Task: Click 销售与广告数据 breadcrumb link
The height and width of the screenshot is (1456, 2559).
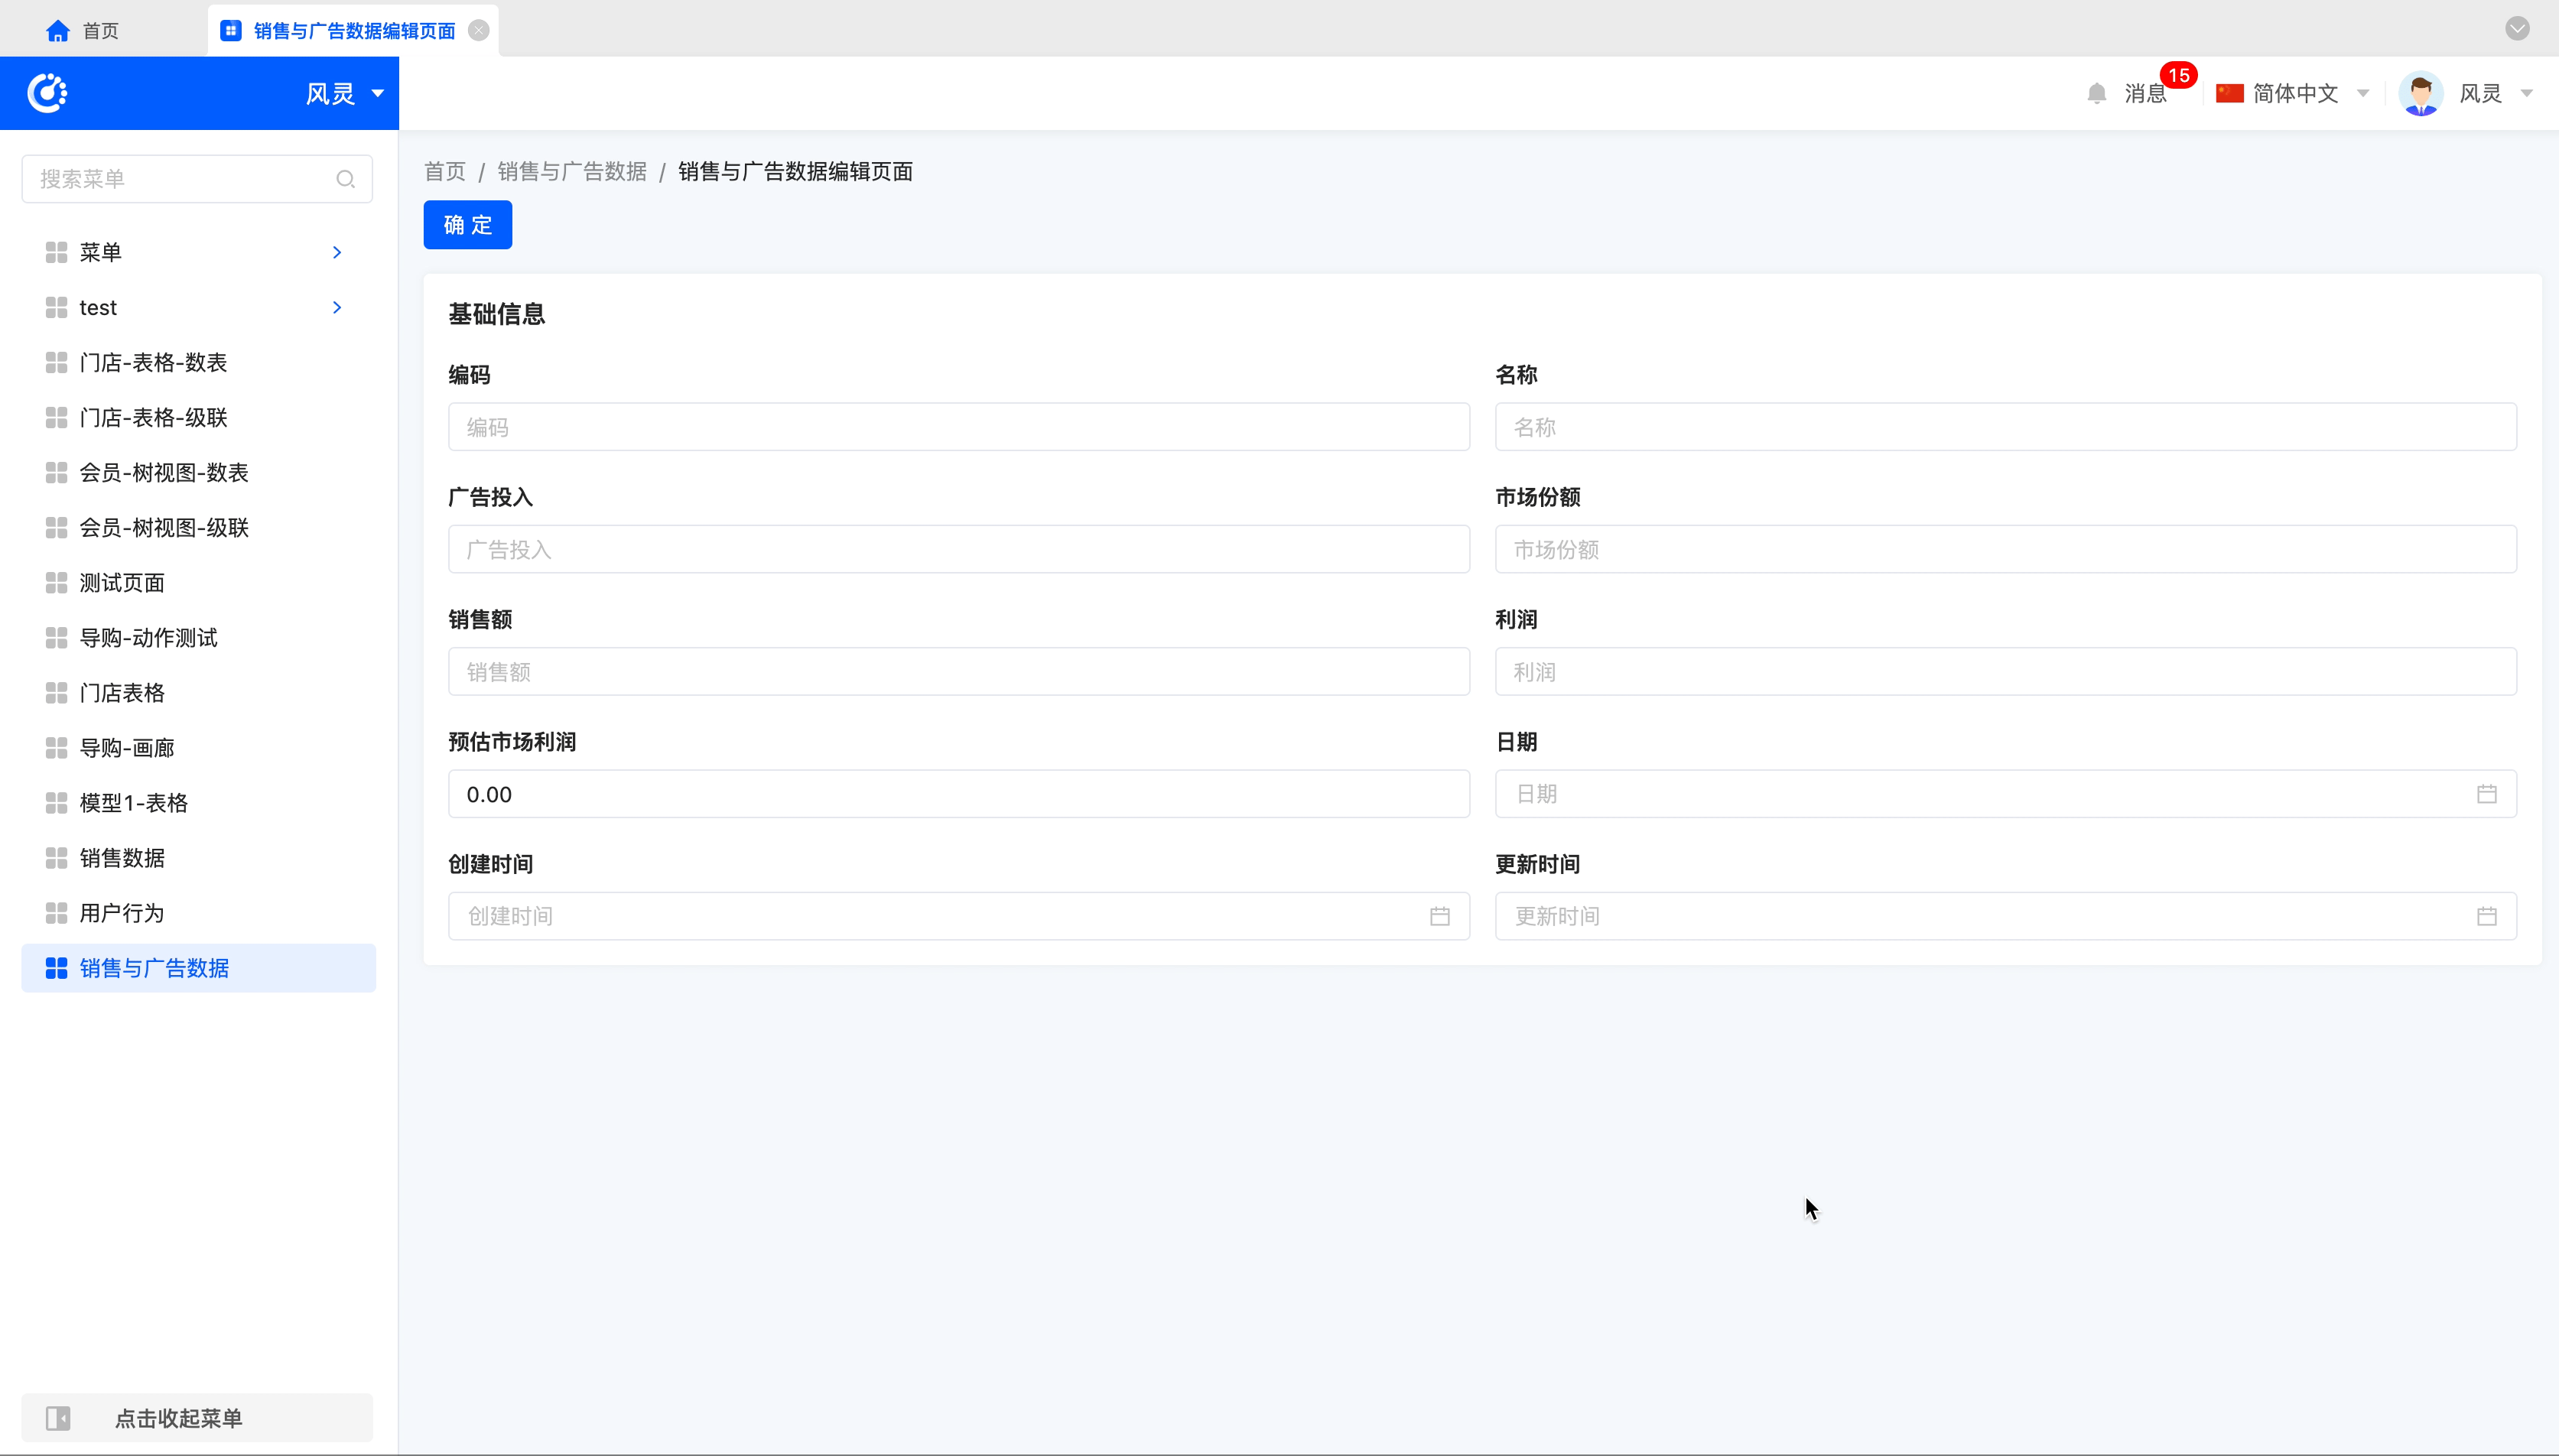Action: point(572,171)
